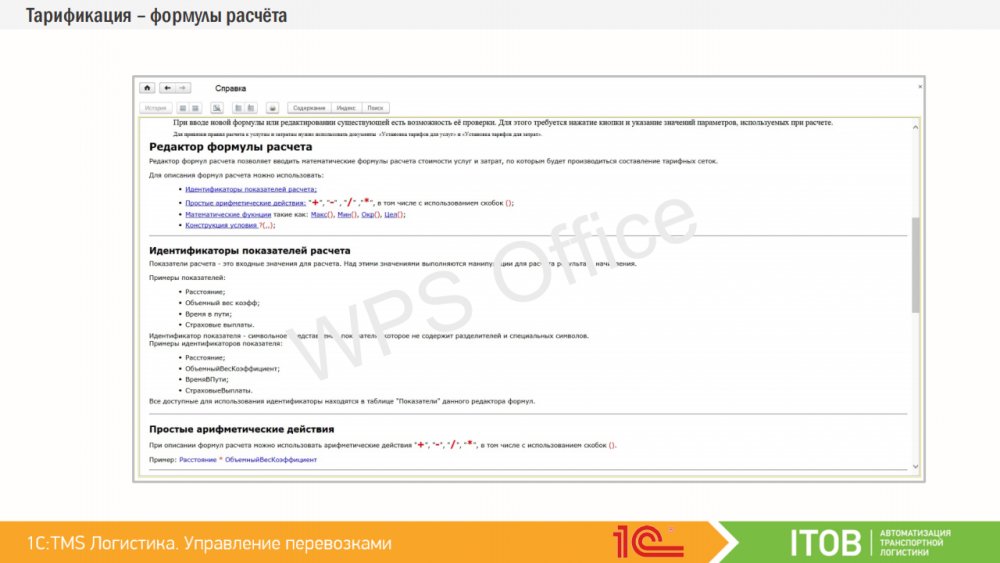Switch to the Индекс tab
Image resolution: width=1000 pixels, height=563 pixels.
click(346, 108)
